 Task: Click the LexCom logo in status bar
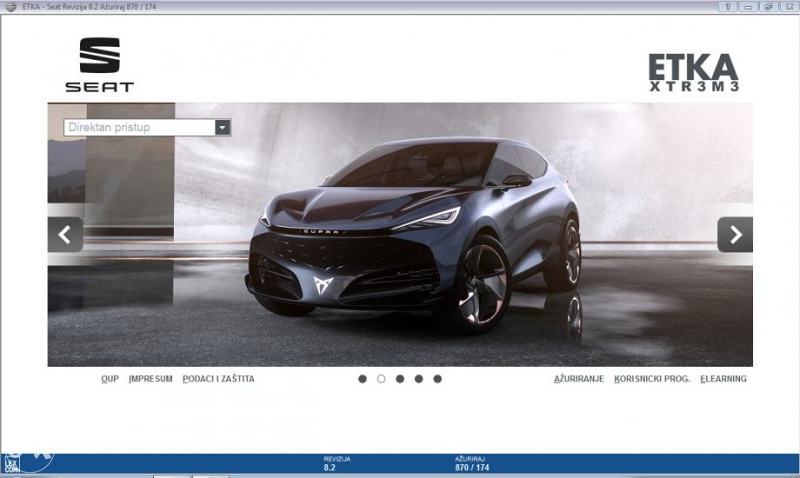(11, 463)
